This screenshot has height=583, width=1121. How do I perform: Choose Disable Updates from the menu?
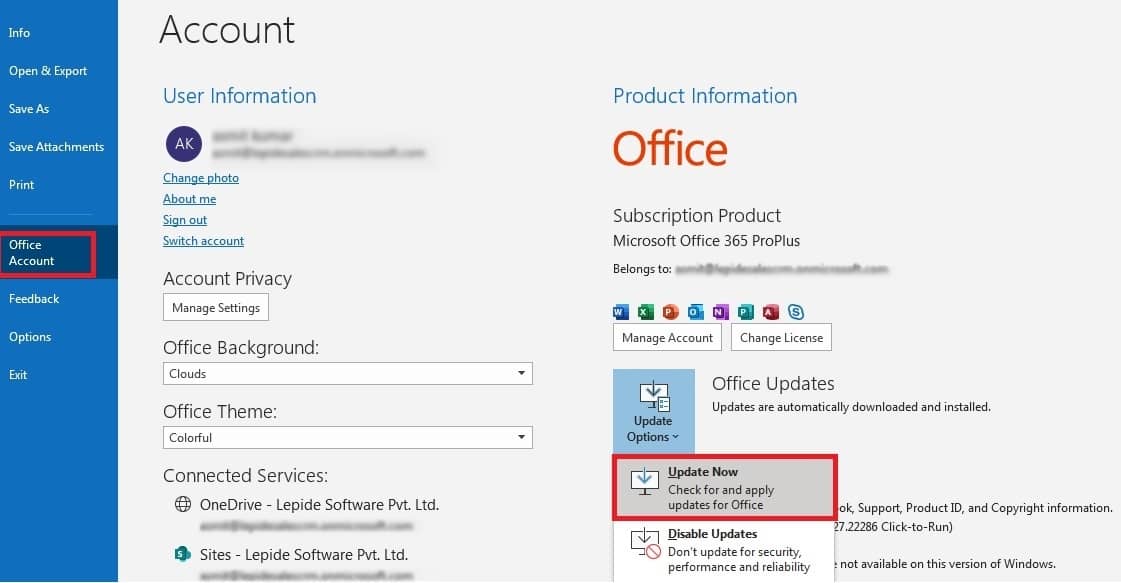(x=724, y=550)
